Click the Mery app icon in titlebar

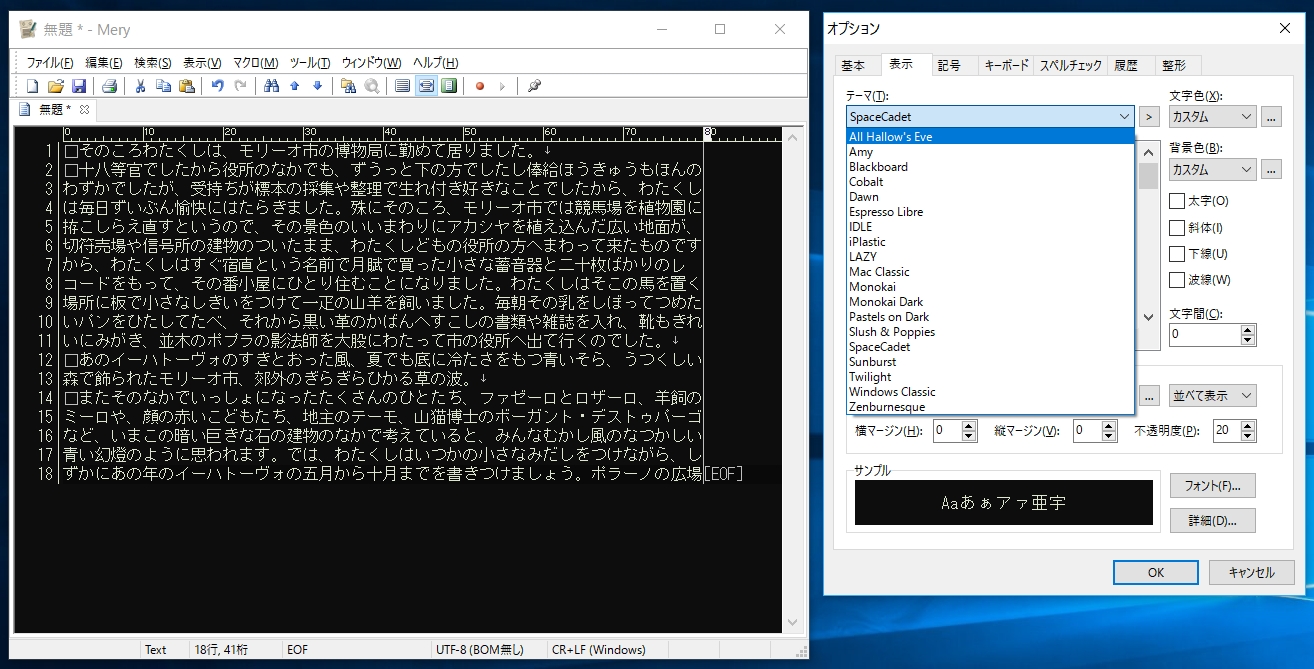point(28,30)
